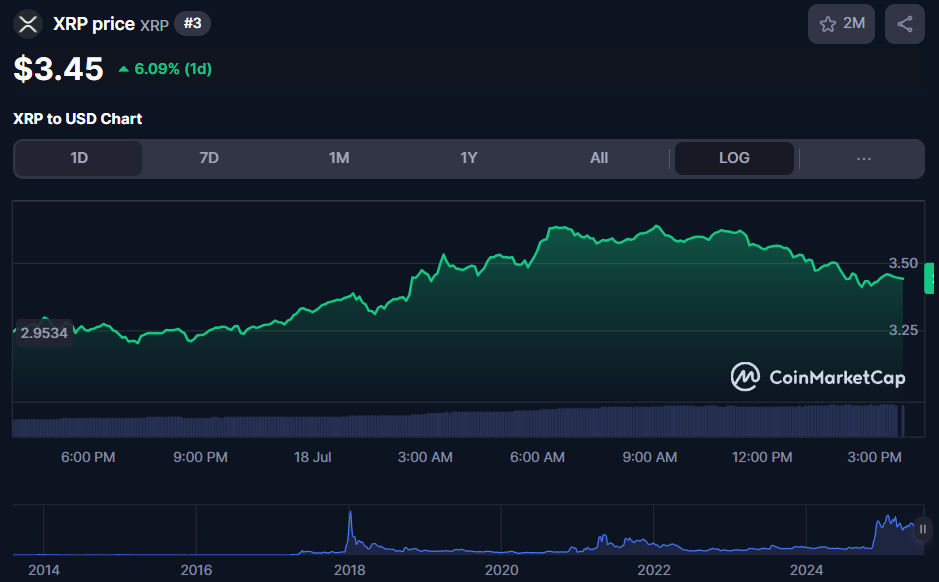This screenshot has height=582, width=939.
Task: Click the 12:00 PM time axis label
Action: click(x=762, y=457)
